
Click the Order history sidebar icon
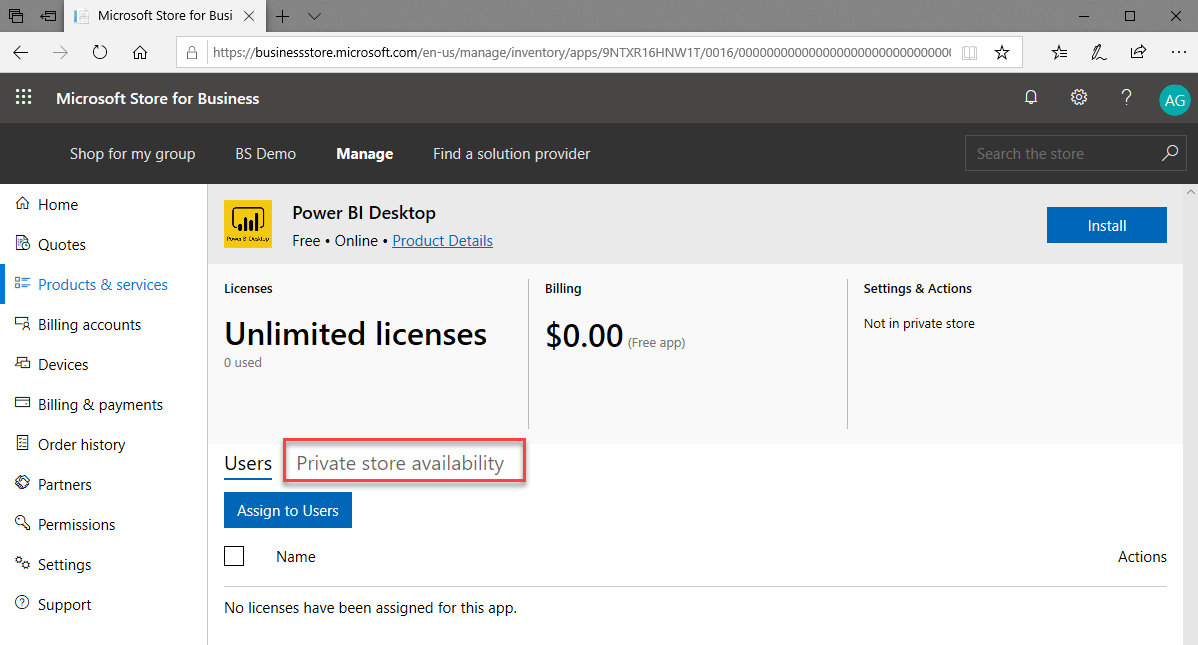[x=23, y=443]
